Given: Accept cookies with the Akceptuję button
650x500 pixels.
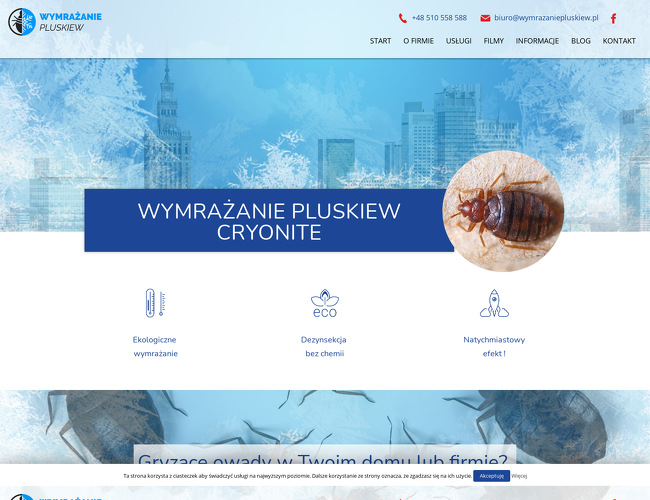Looking at the screenshot, I should (x=491, y=476).
